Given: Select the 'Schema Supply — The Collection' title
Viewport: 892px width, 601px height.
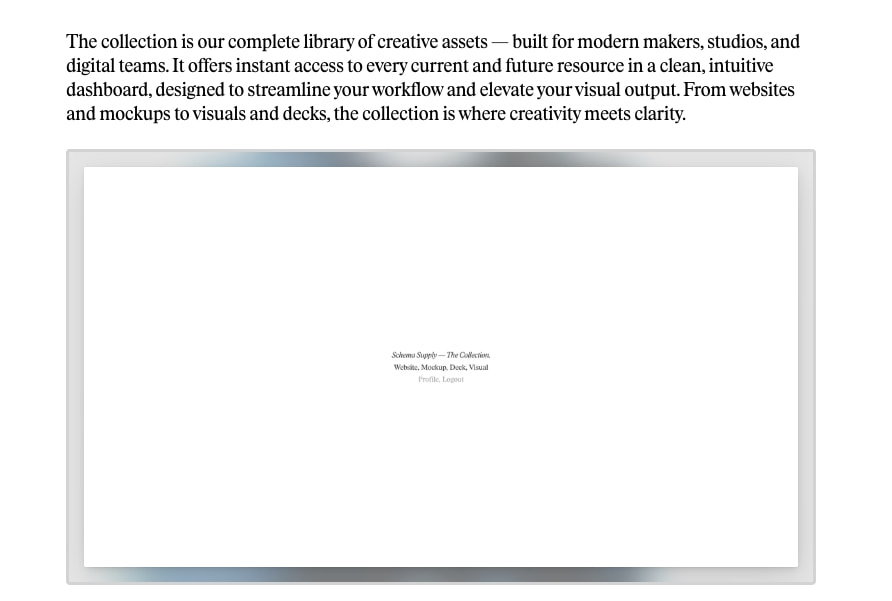Looking at the screenshot, I should 441,355.
